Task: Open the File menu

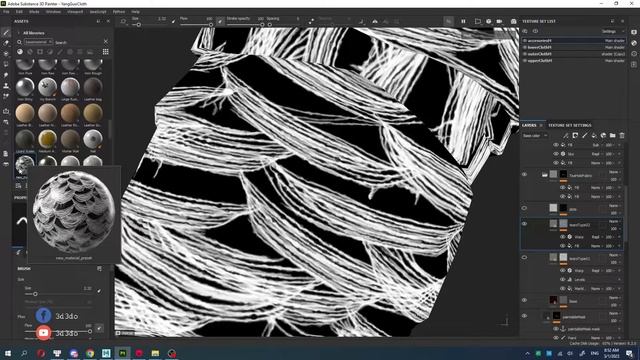Action: [x=6, y=12]
